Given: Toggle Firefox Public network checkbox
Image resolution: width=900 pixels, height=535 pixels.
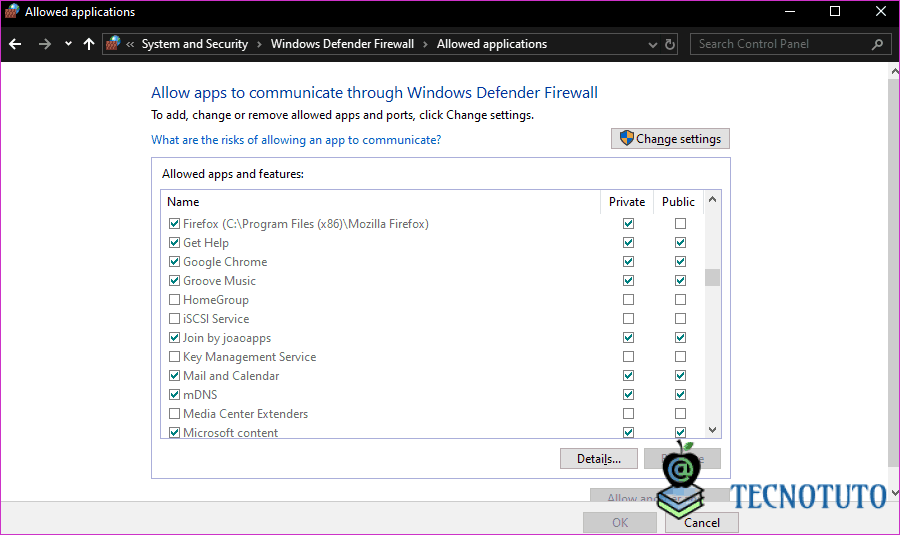Looking at the screenshot, I should pyautogui.click(x=680, y=224).
